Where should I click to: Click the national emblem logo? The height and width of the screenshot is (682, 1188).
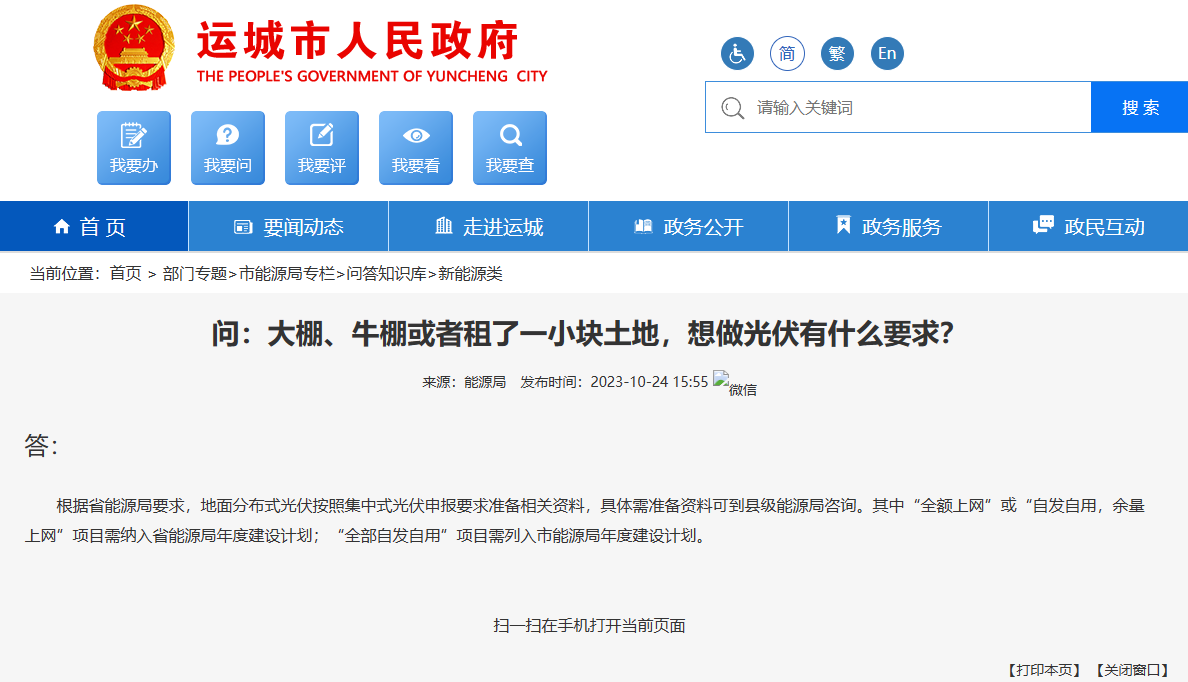[134, 48]
